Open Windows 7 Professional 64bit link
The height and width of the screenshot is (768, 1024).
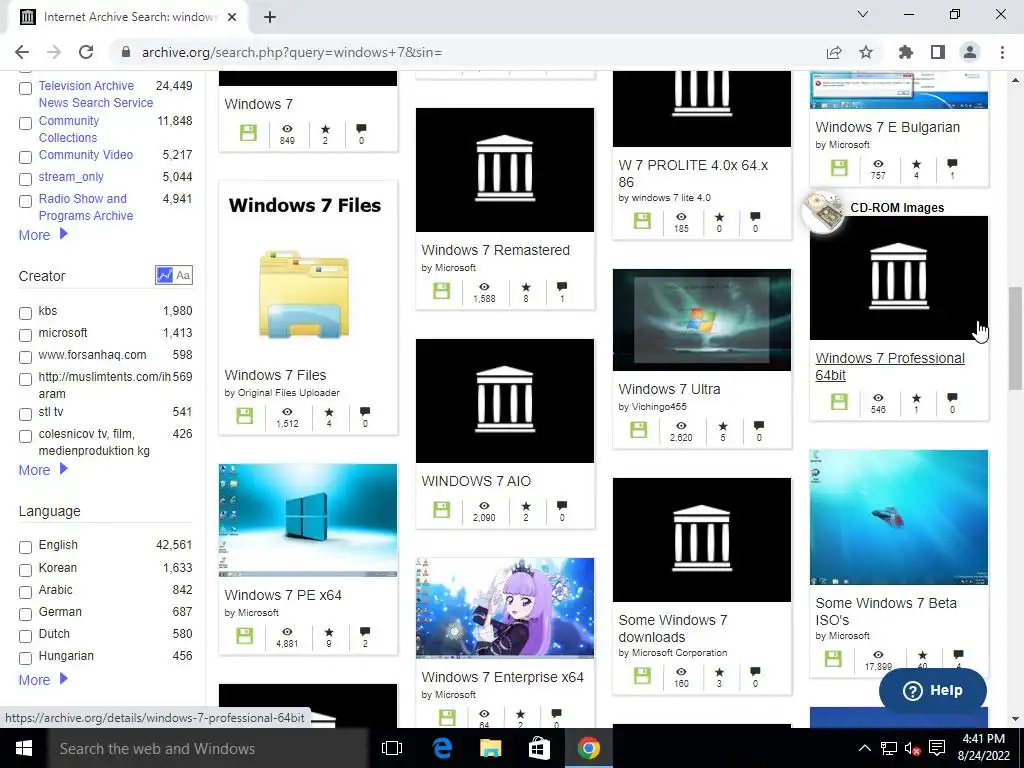pyautogui.click(x=889, y=366)
